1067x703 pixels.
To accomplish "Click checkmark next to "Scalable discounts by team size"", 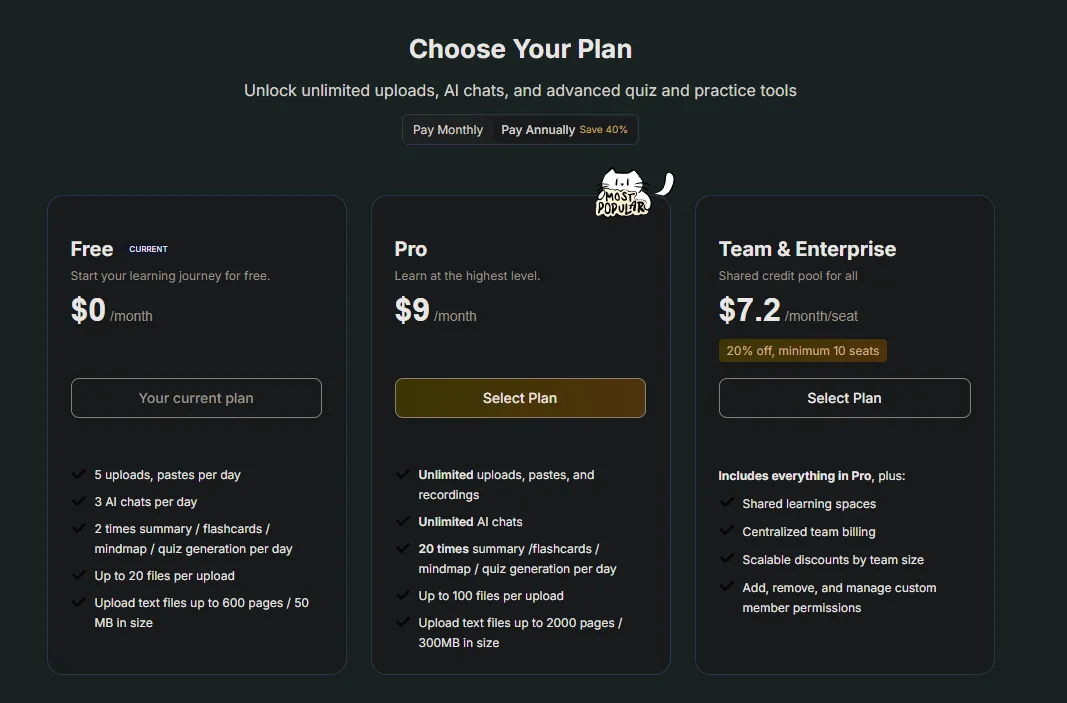I will [727, 560].
